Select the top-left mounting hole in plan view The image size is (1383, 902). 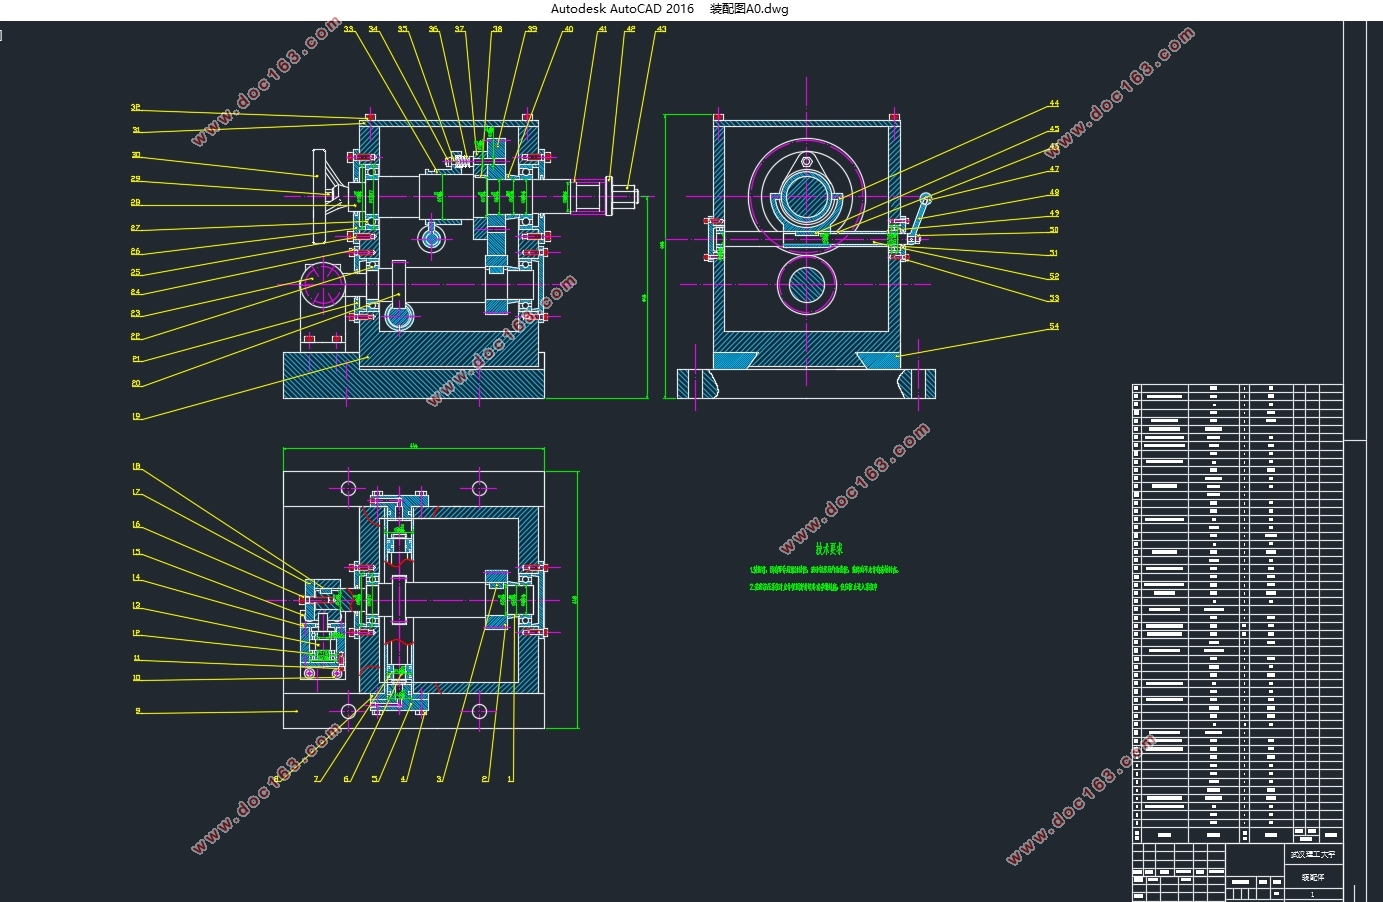(348, 488)
